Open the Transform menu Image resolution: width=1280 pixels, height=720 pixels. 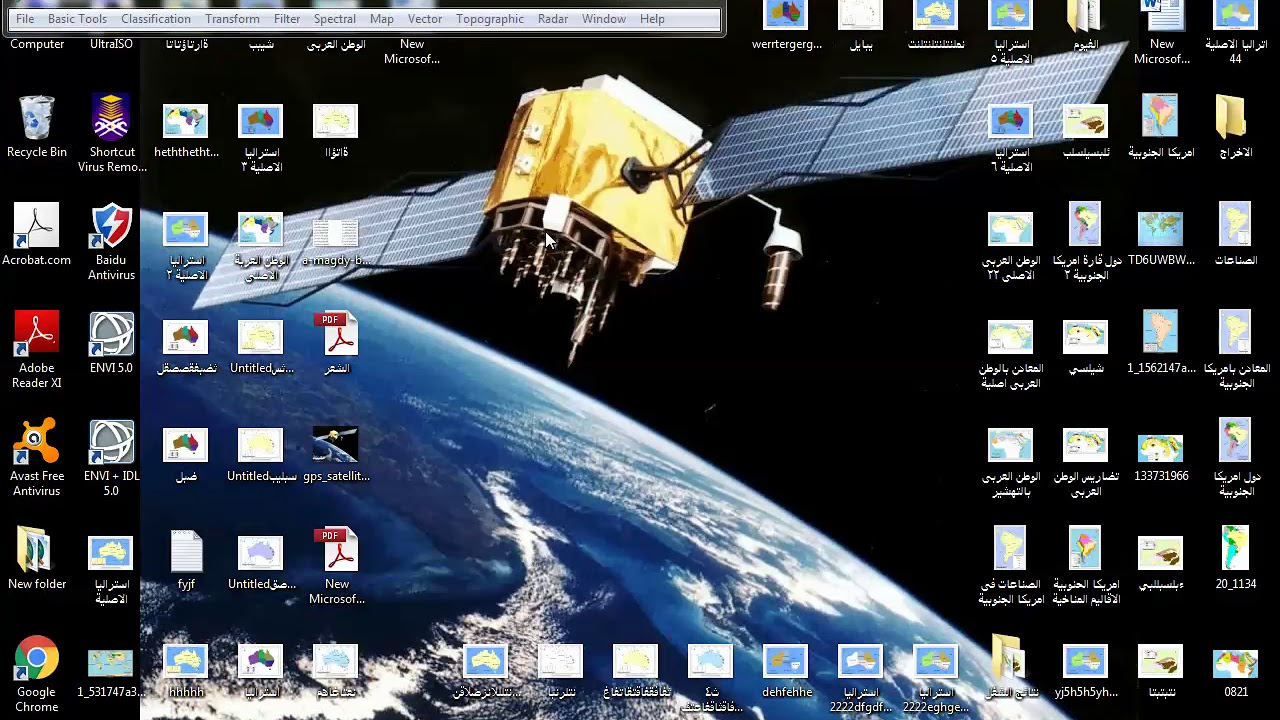coord(232,19)
